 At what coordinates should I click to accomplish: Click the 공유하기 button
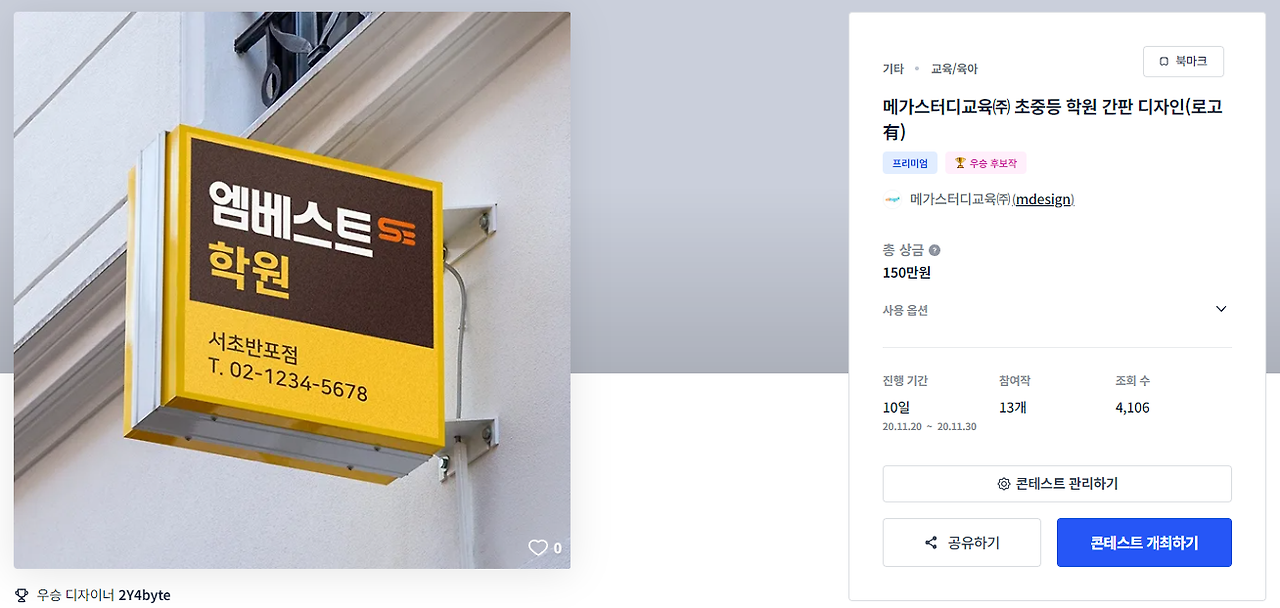pos(962,543)
